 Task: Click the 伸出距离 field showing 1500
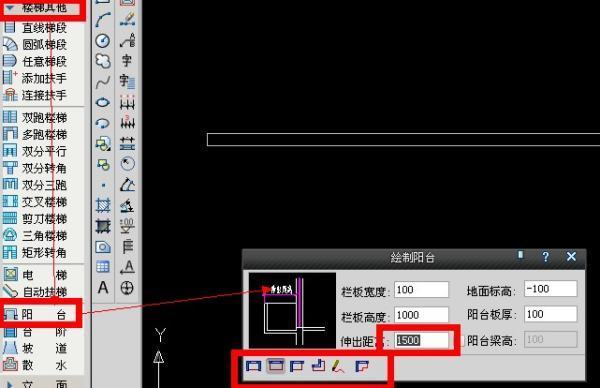pyautogui.click(x=421, y=340)
